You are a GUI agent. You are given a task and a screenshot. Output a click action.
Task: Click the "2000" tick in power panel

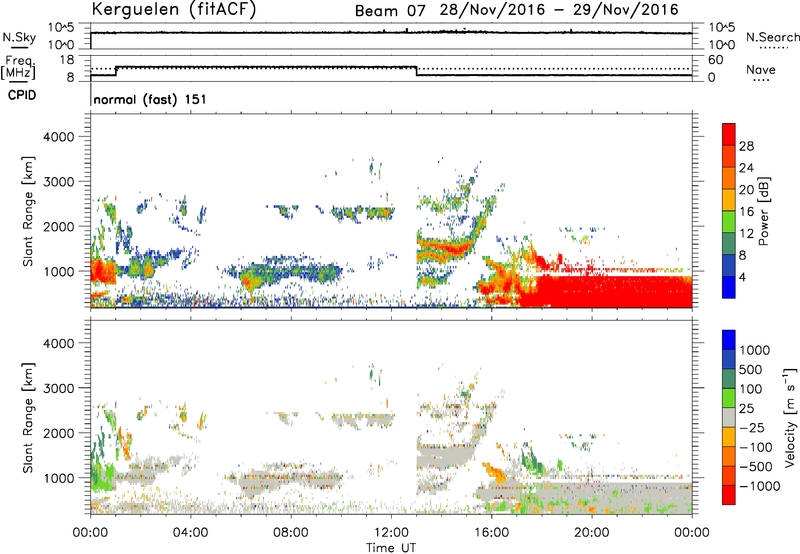point(59,226)
